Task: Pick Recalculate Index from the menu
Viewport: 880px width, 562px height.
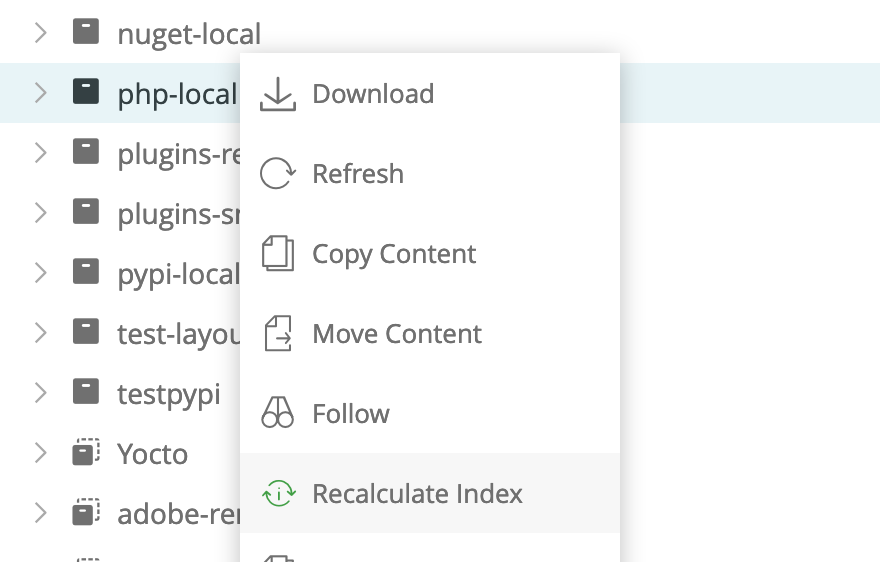Action: (x=417, y=494)
